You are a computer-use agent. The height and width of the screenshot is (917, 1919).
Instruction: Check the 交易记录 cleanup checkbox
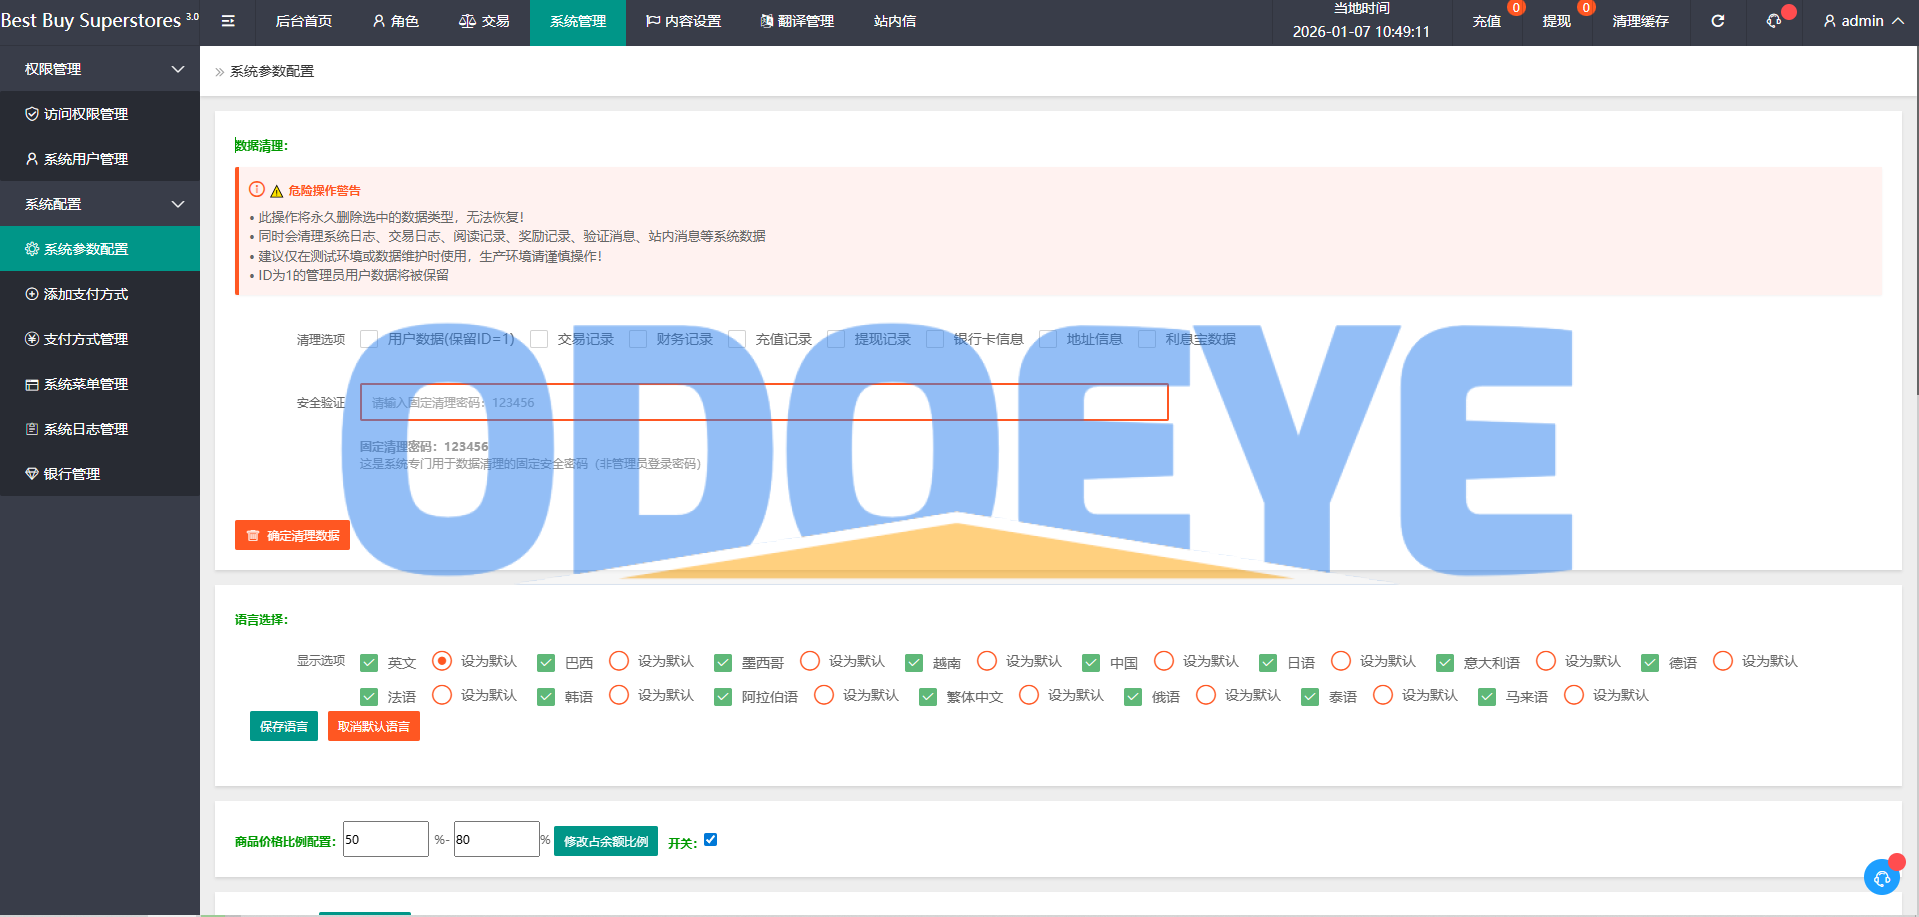[539, 339]
